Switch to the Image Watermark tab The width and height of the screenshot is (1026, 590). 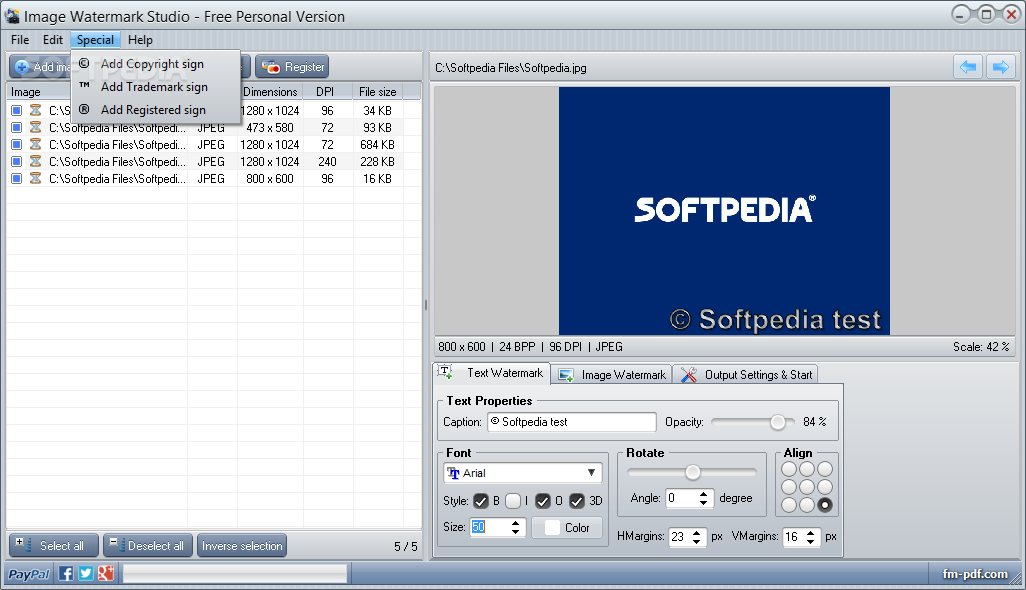tap(611, 375)
